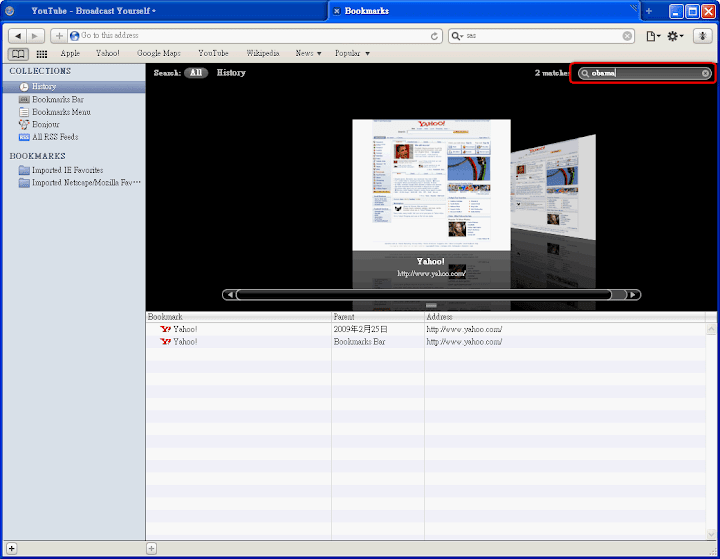Click the bookmarks search magnifier icon
The image size is (720, 559).
pyautogui.click(x=585, y=73)
